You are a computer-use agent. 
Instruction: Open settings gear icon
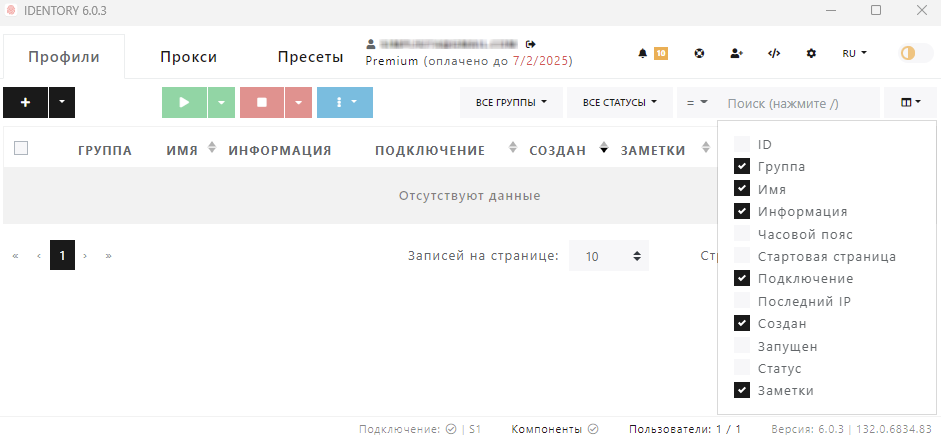[x=811, y=53]
